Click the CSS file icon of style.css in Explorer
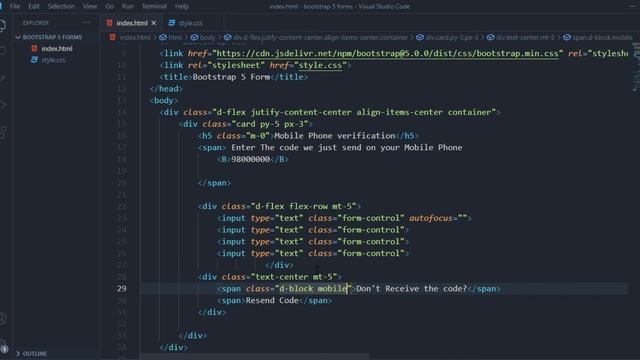The height and width of the screenshot is (360, 640). click(x=34, y=60)
